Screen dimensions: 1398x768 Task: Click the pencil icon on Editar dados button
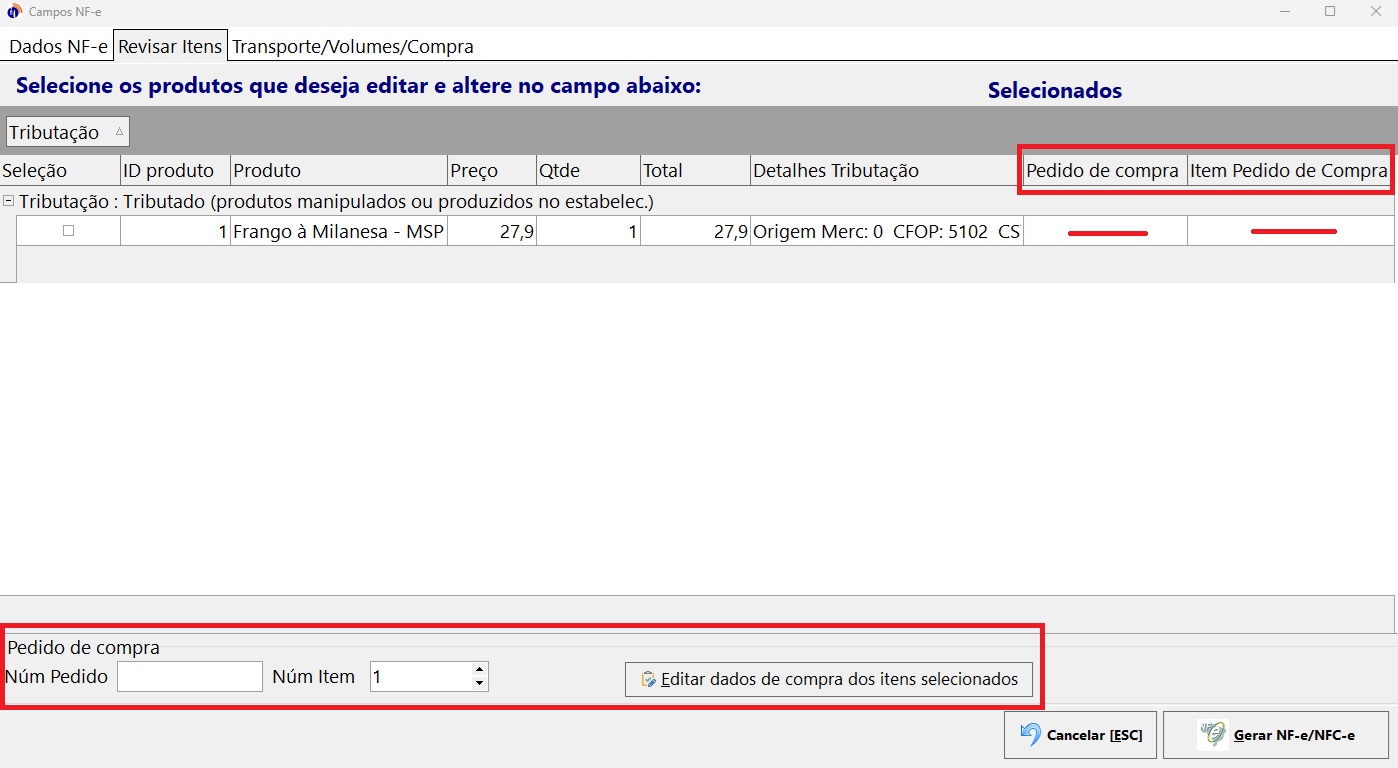point(648,680)
